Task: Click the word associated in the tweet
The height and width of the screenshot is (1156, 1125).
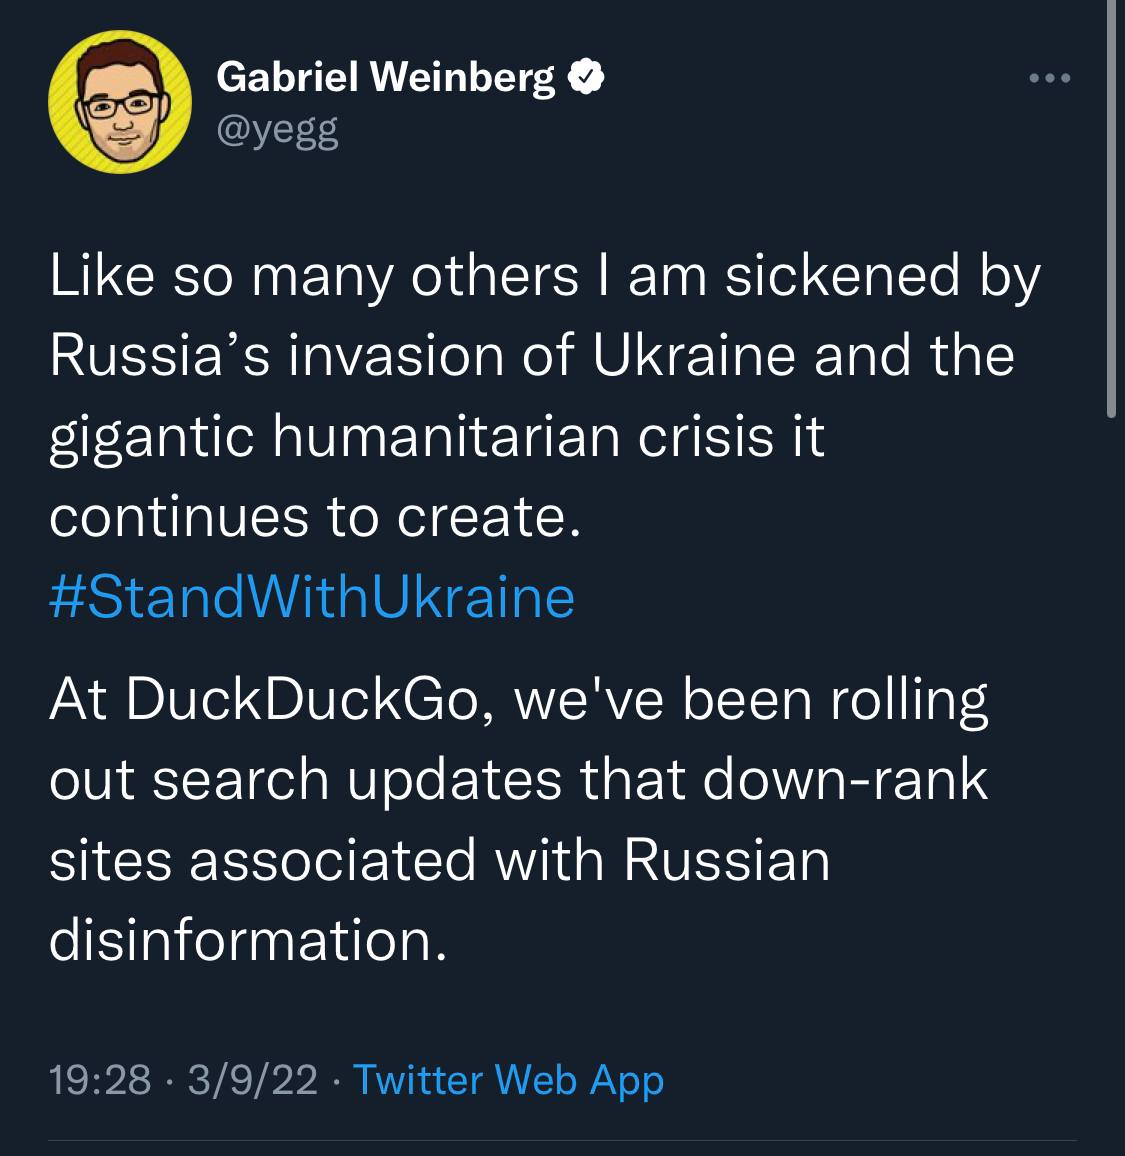Action: 332,860
